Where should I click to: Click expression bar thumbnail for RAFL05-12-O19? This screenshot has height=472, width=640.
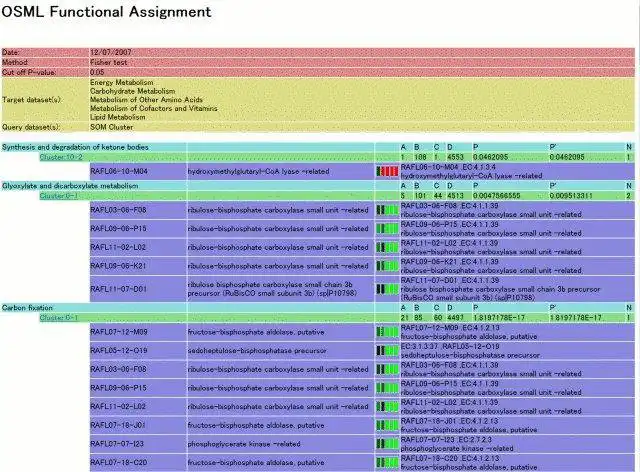pos(387,351)
